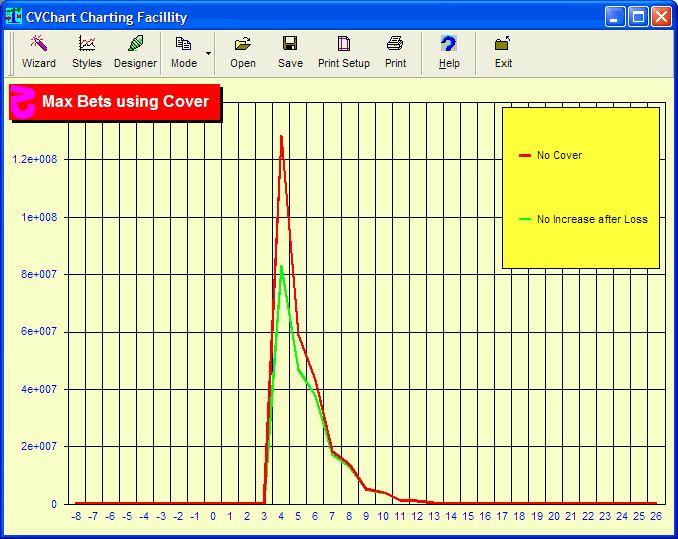Open Help question mark
The height and width of the screenshot is (539, 678).
pos(449,51)
